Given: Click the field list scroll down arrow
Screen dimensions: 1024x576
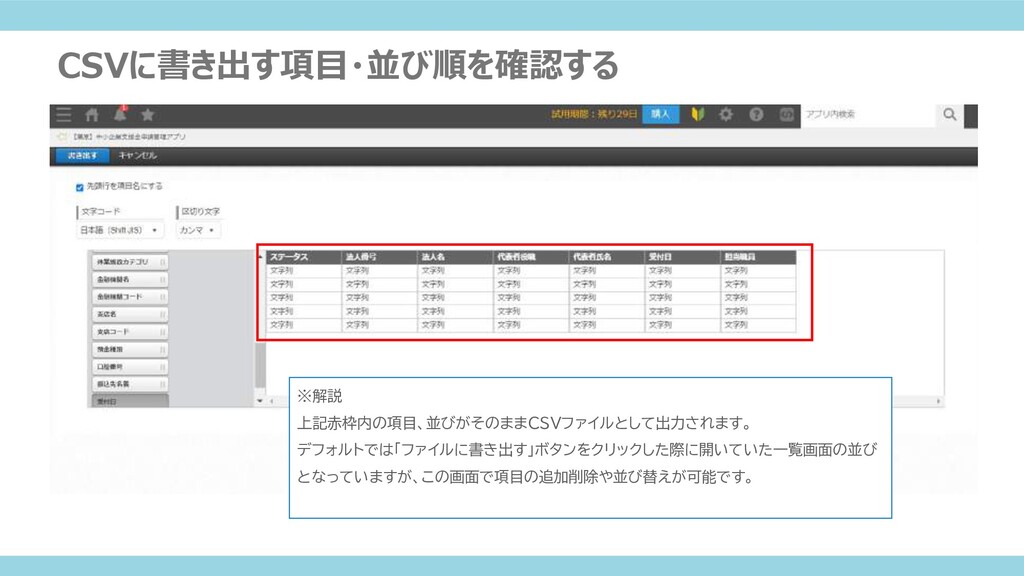Looking at the screenshot, I should [x=261, y=401].
